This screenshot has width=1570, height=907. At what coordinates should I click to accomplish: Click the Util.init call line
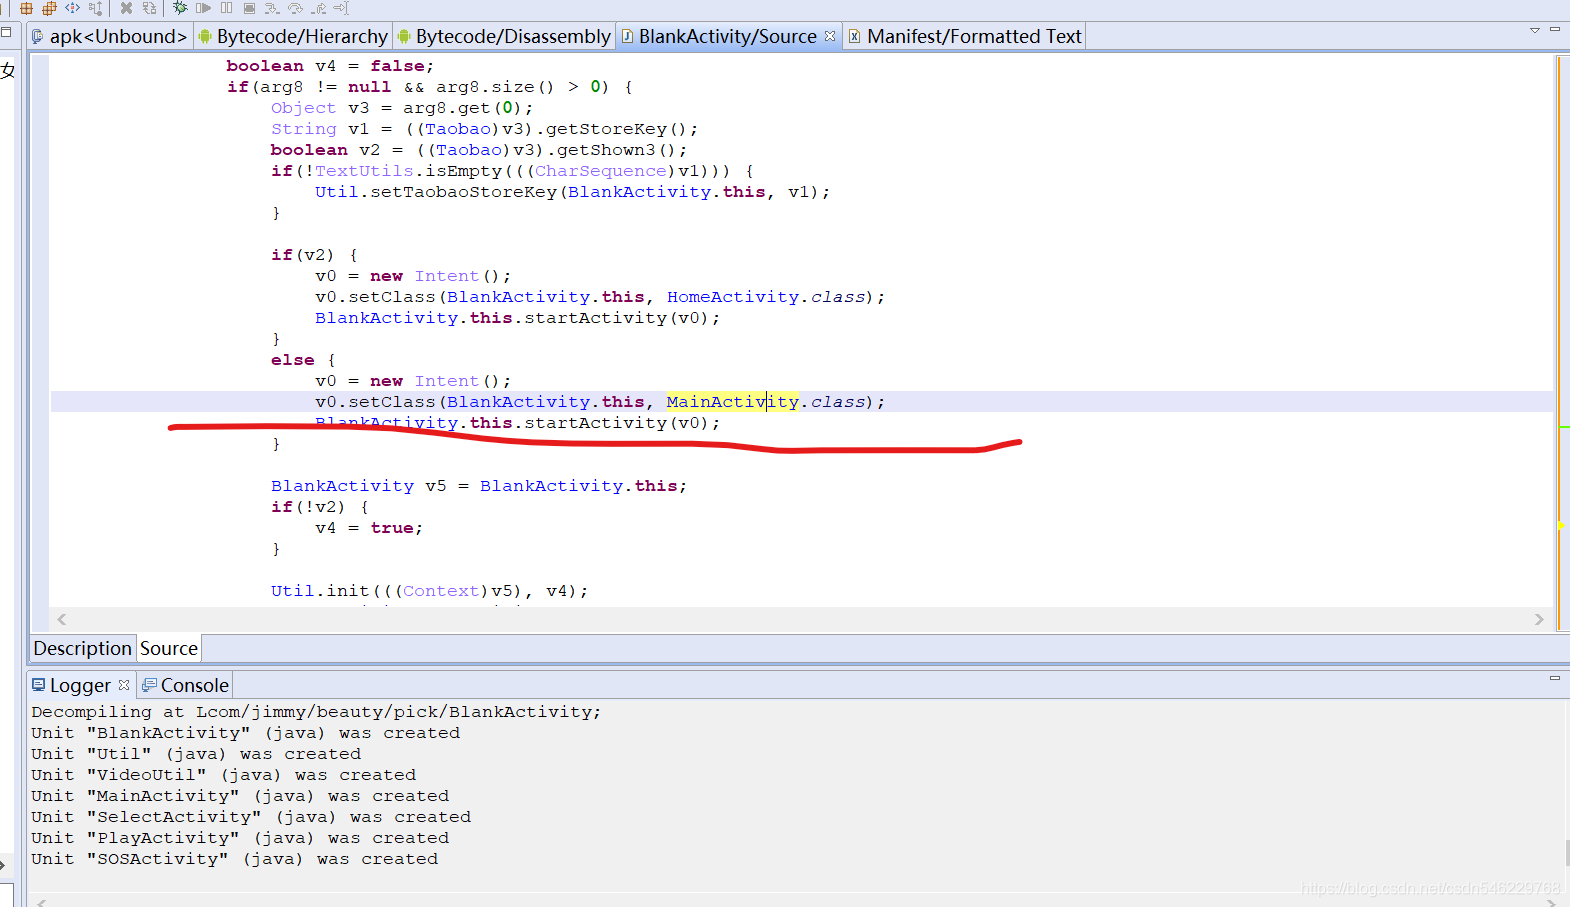click(429, 591)
